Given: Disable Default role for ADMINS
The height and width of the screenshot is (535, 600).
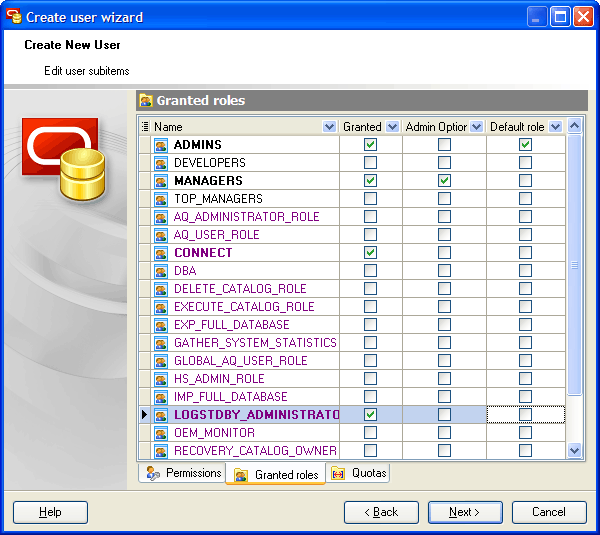Looking at the screenshot, I should click(525, 145).
